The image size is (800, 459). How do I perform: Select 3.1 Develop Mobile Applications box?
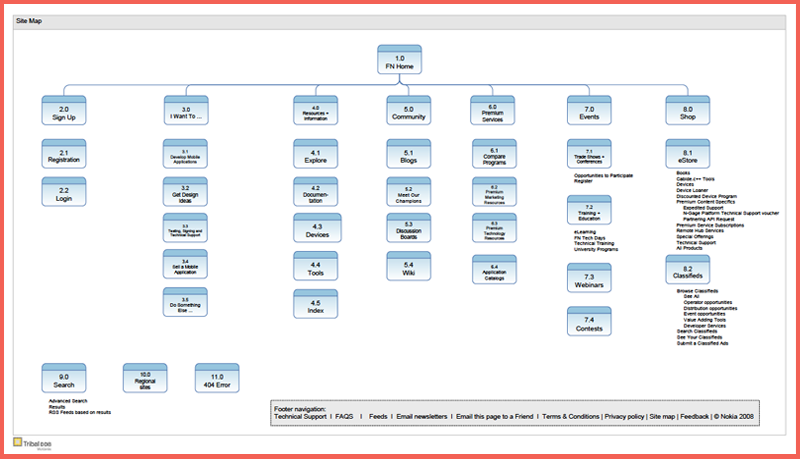pyautogui.click(x=185, y=154)
